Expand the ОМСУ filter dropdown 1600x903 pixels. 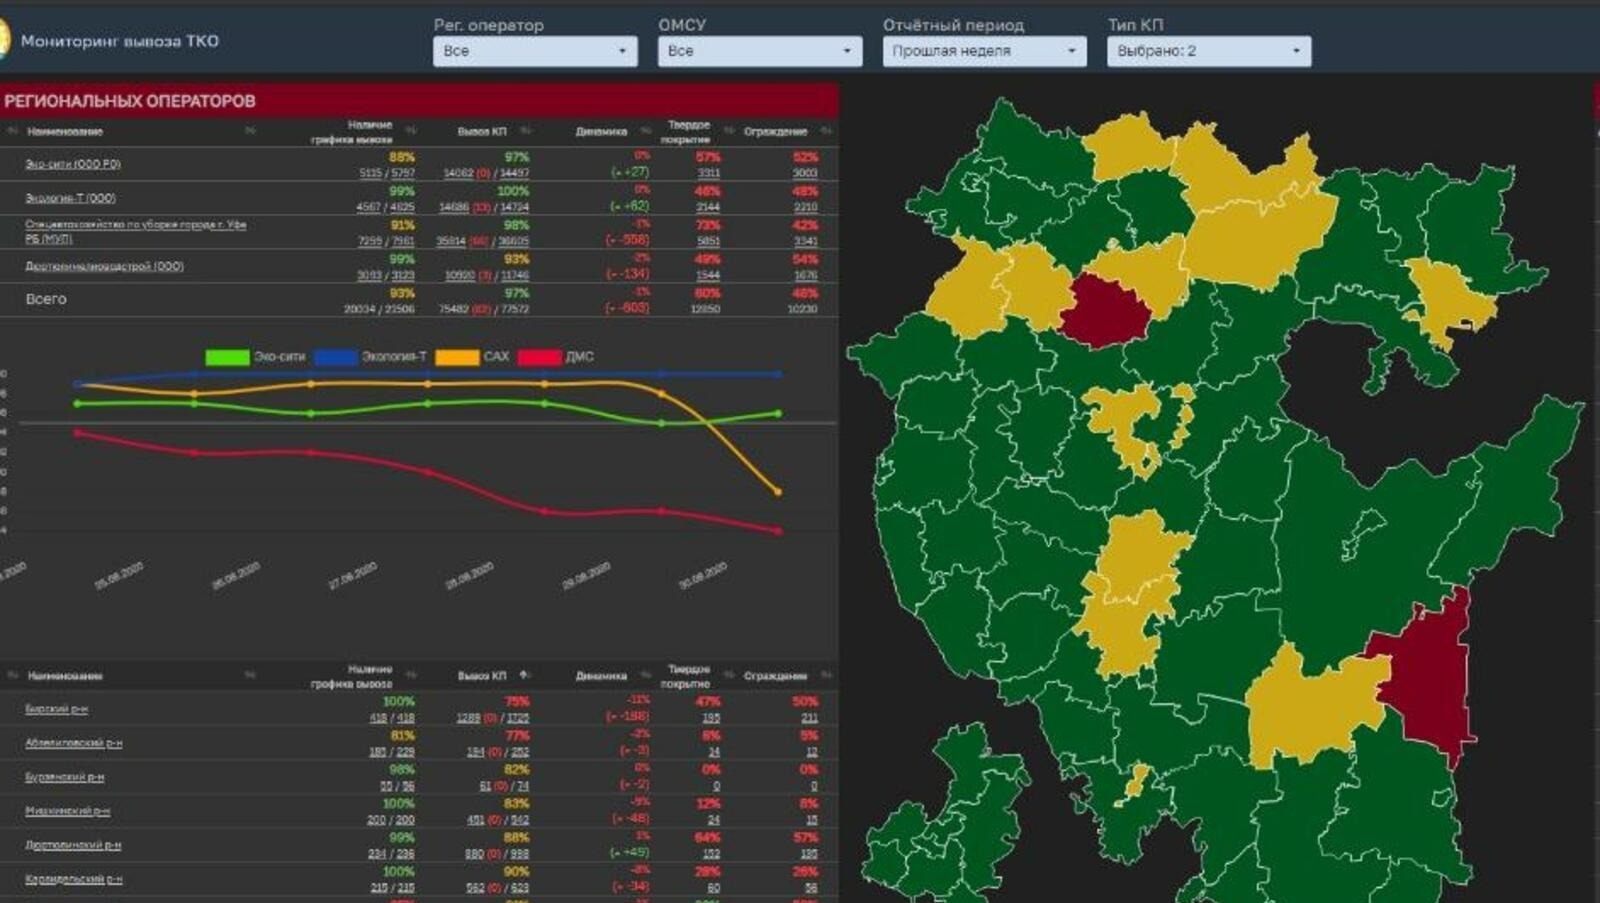[x=759, y=51]
